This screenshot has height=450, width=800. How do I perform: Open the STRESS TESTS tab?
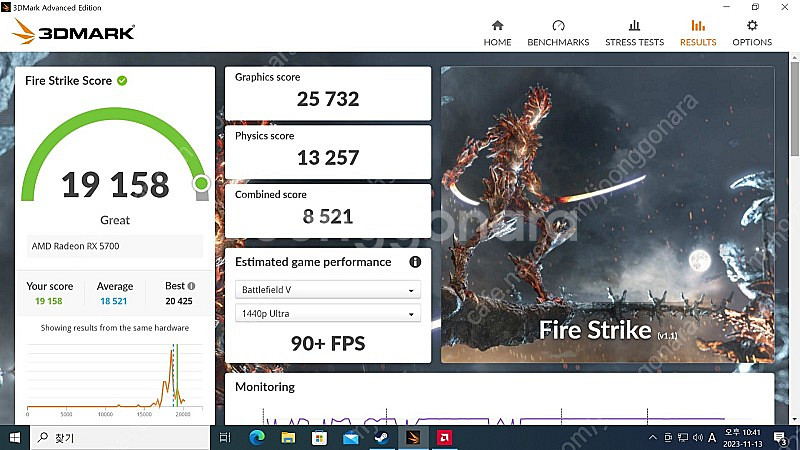click(x=634, y=33)
